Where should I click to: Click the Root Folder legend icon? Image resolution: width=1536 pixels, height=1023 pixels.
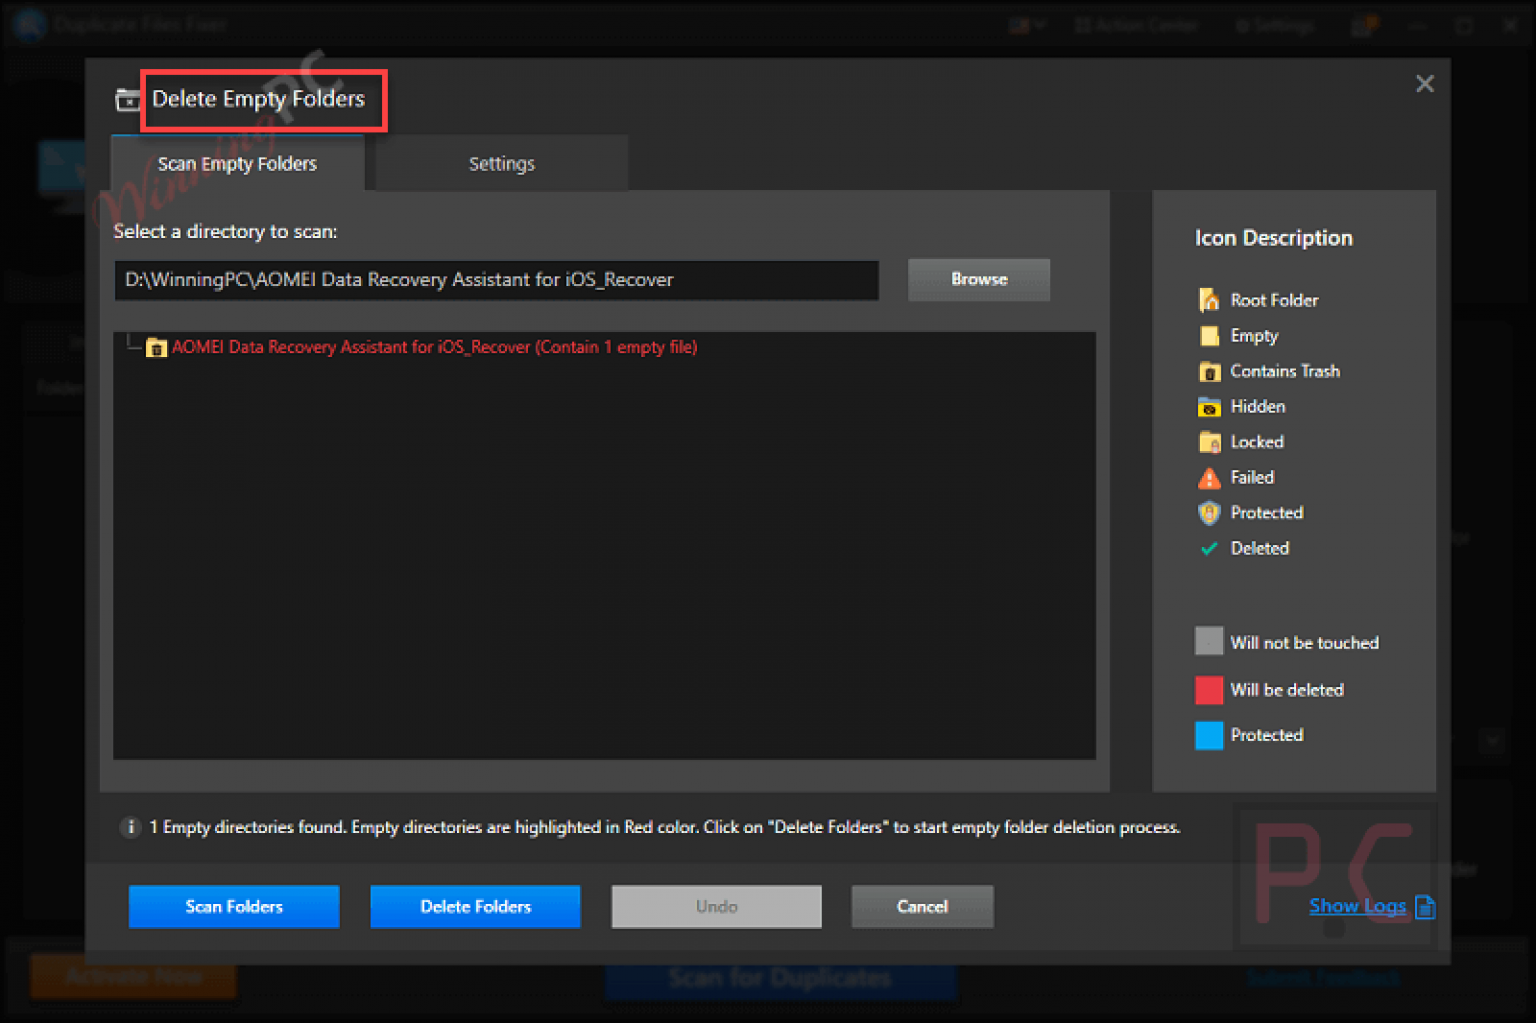pos(1209,300)
